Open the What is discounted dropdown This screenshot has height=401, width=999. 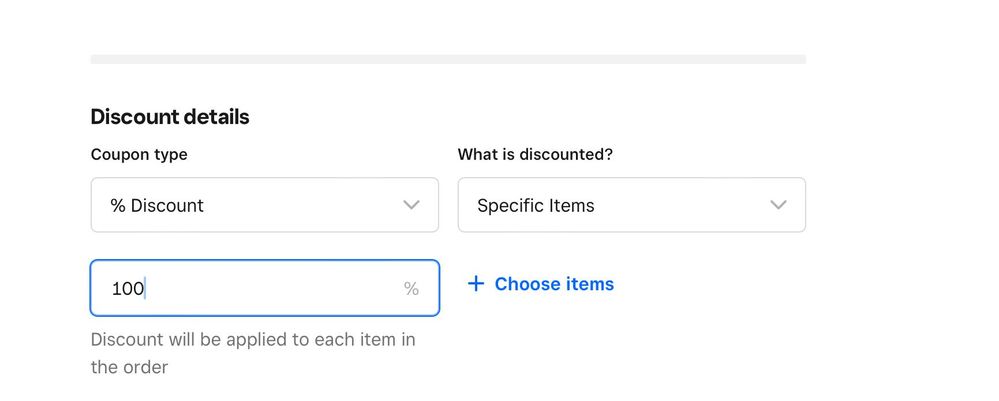pyautogui.click(x=631, y=205)
